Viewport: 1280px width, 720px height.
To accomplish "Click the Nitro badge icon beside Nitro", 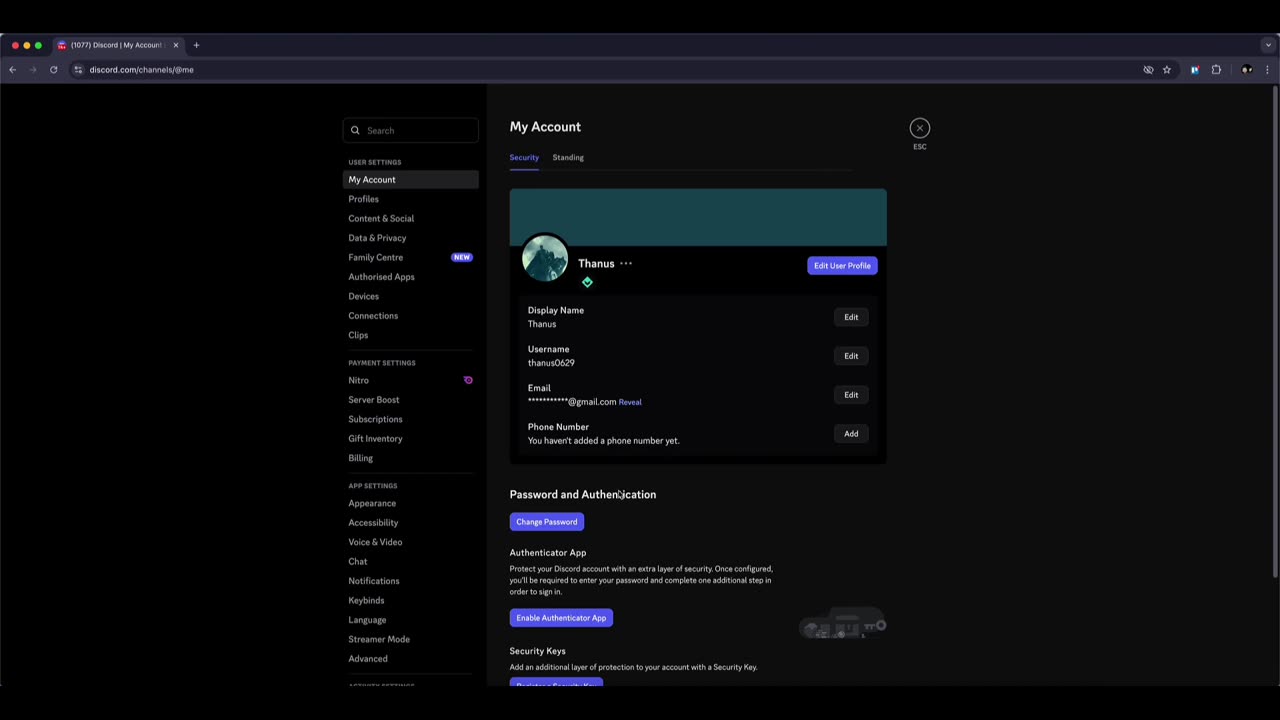I will (468, 380).
